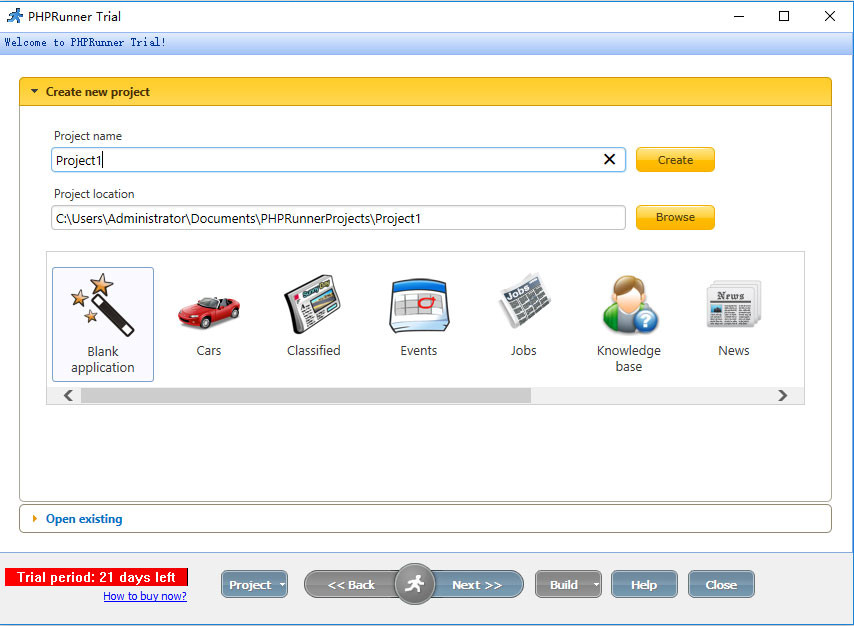854x626 pixels.
Task: Select the Knowledge base template
Action: click(628, 306)
